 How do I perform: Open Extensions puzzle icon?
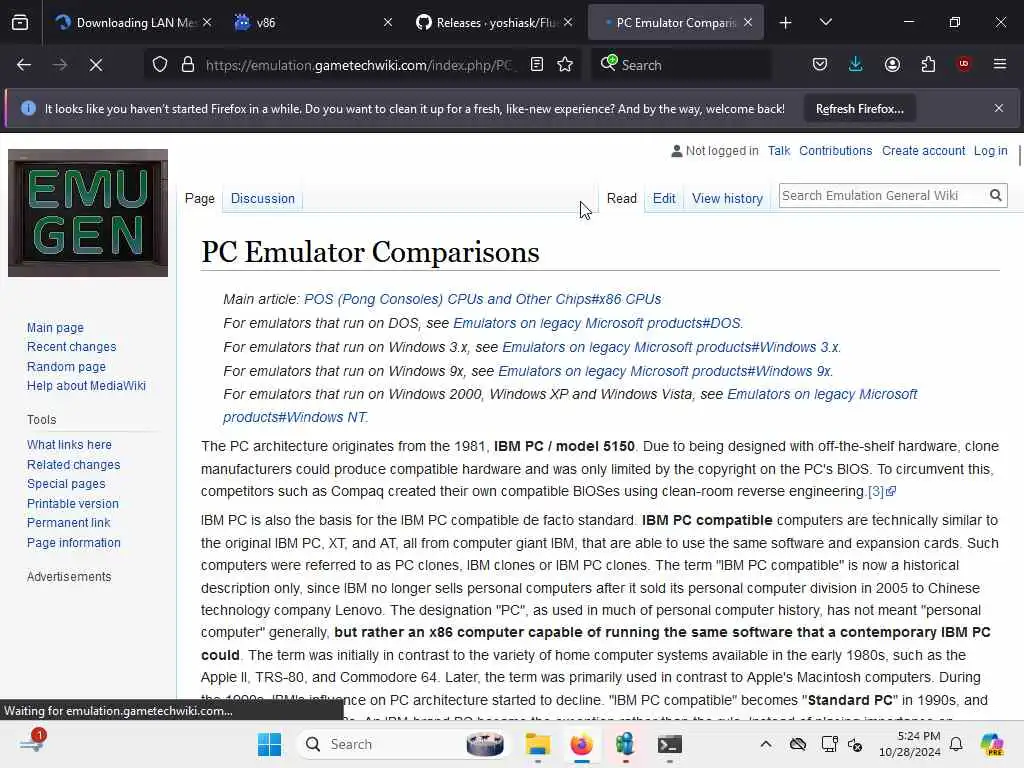click(928, 64)
